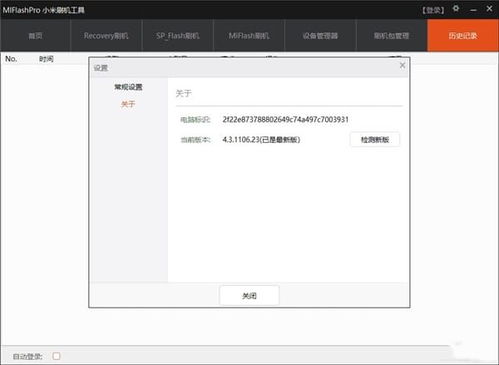The image size is (499, 365).
Task: Open 常规设置 in settings sidebar
Action: click(x=128, y=87)
